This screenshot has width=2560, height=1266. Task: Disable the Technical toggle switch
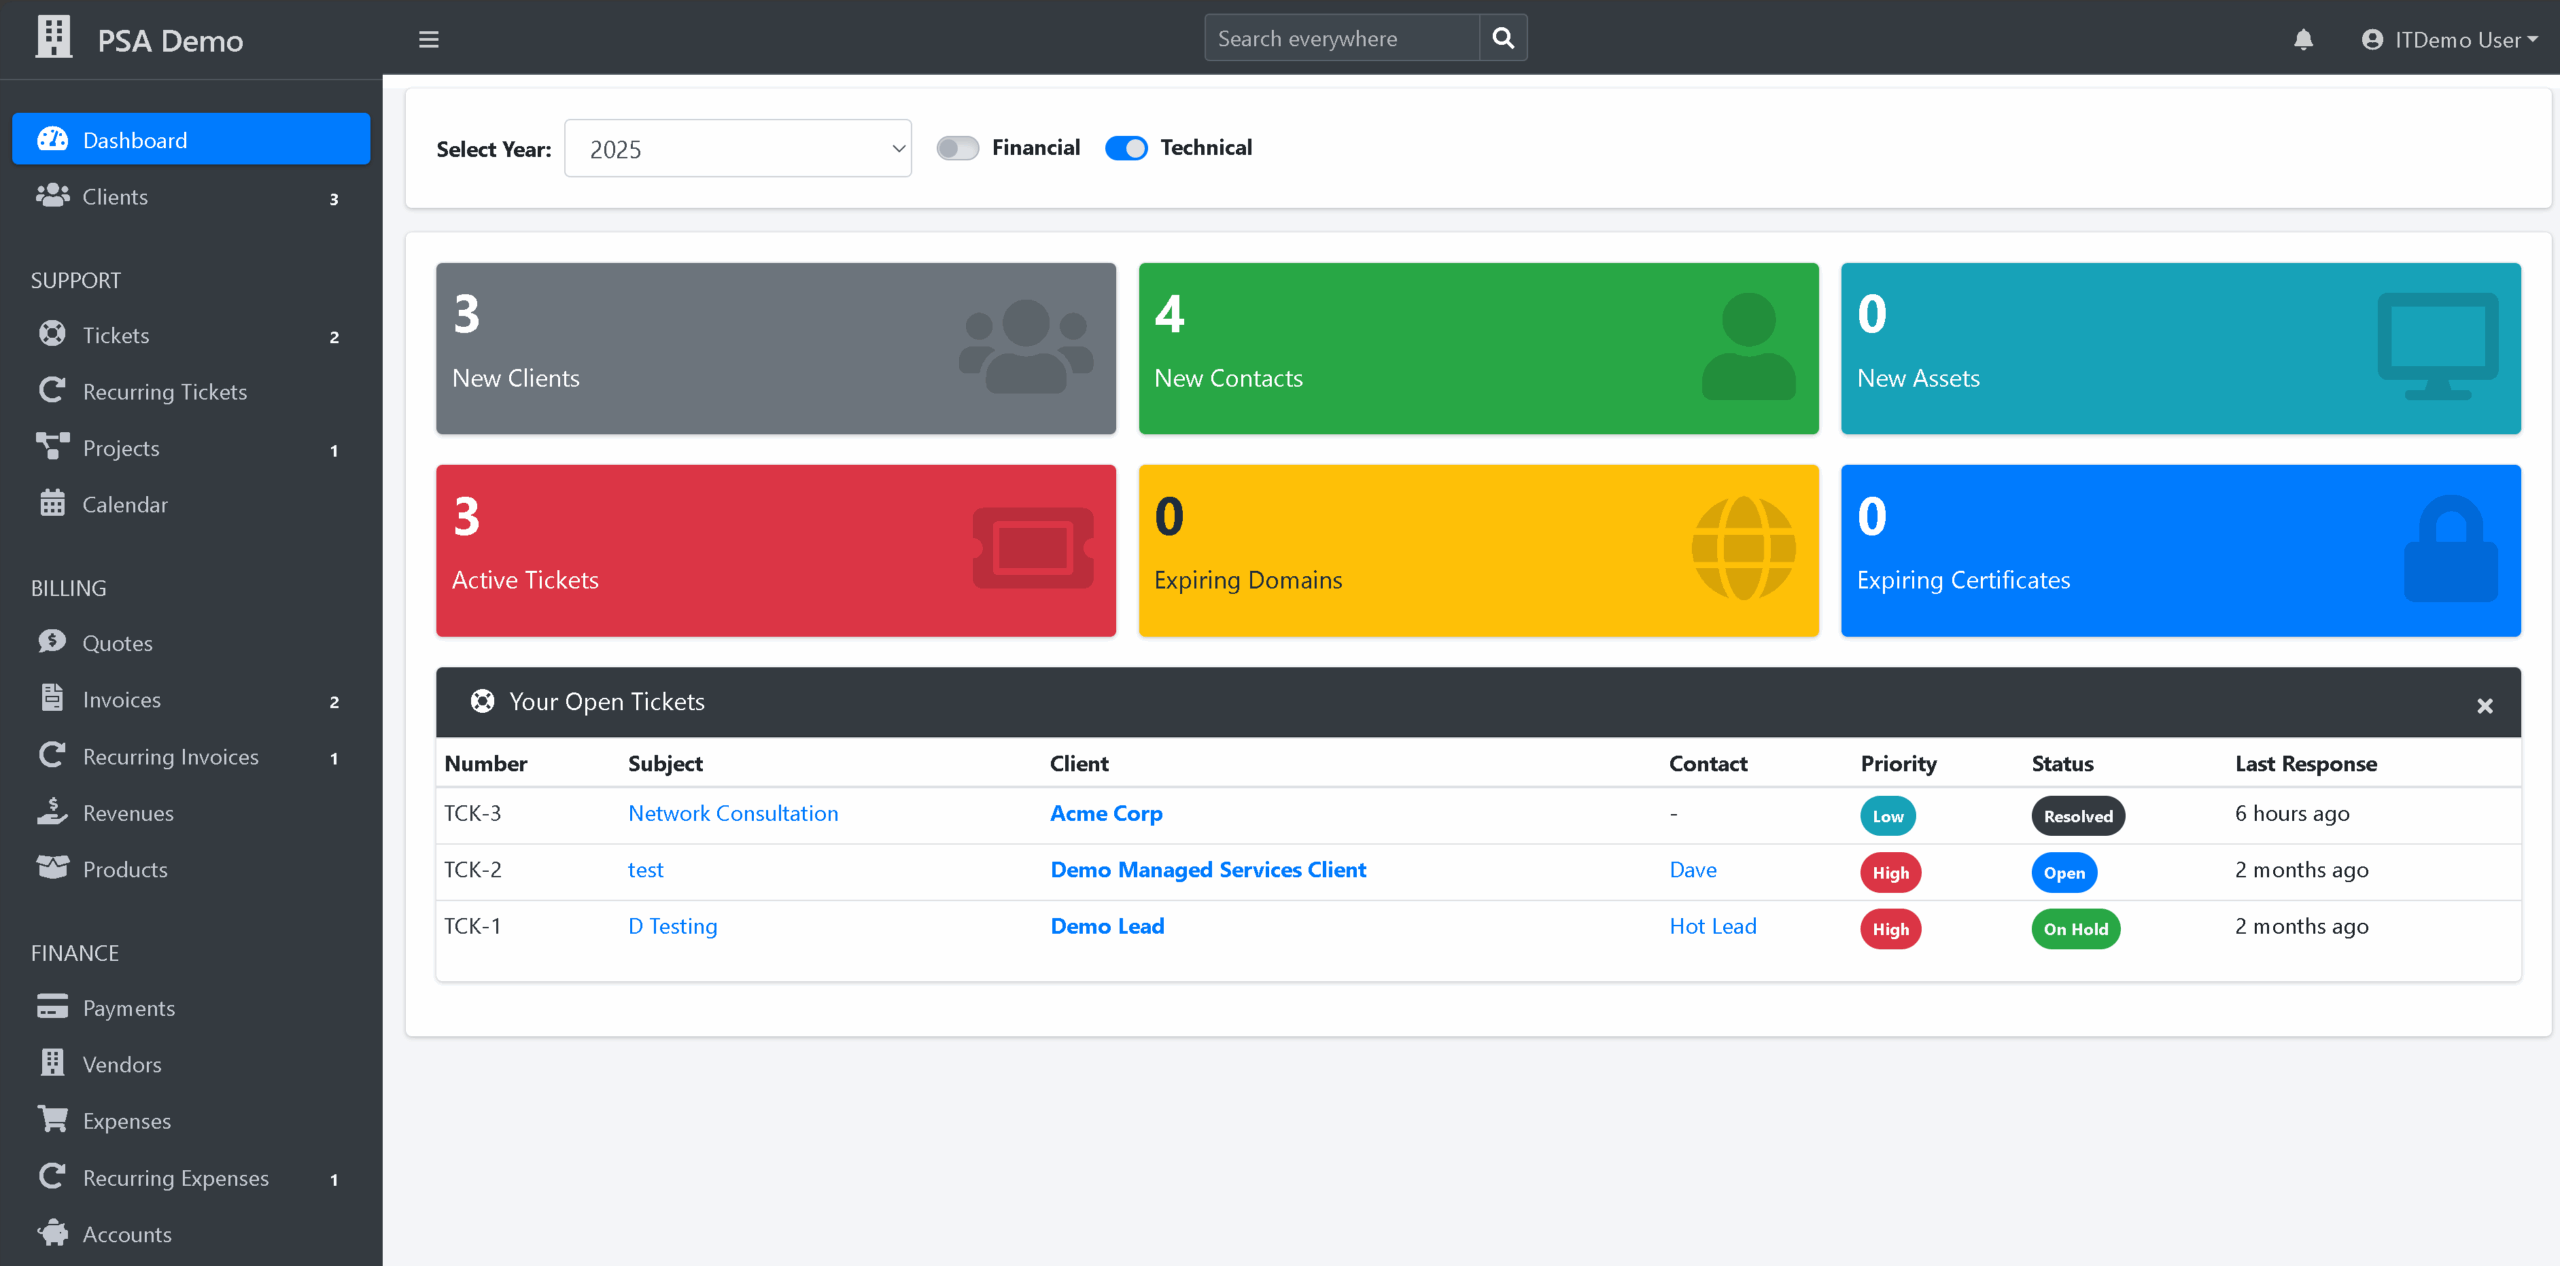click(1126, 148)
